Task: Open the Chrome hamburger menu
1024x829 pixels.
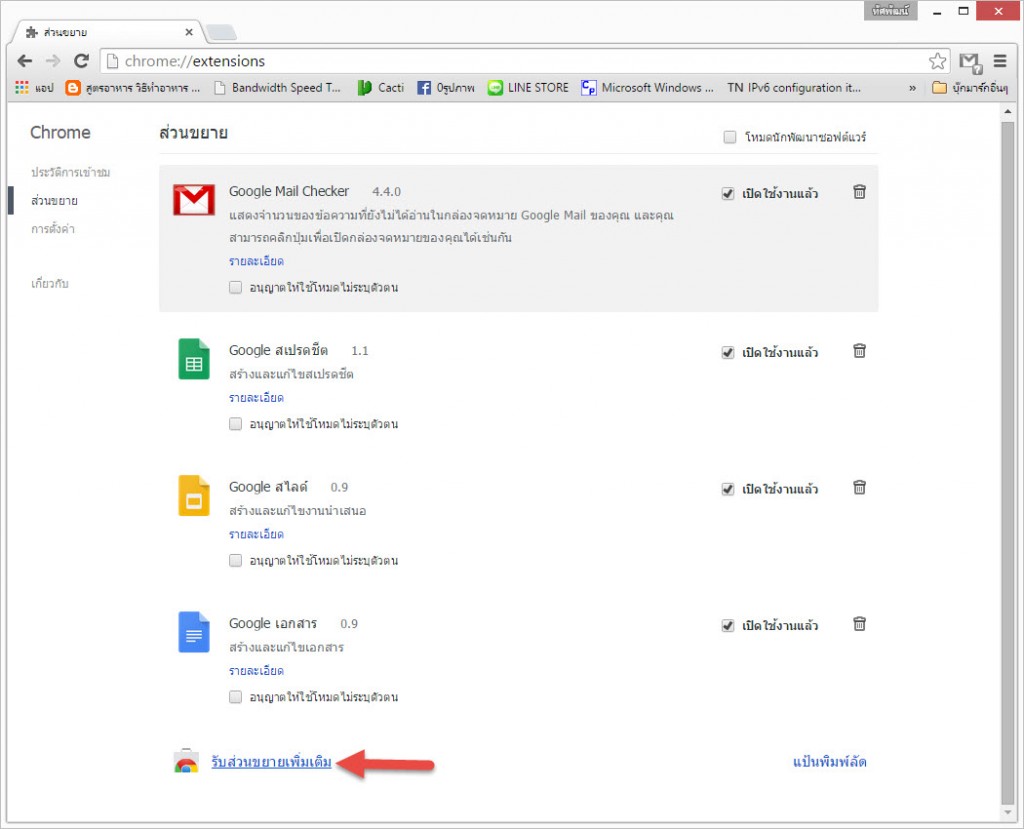Action: click(1000, 61)
